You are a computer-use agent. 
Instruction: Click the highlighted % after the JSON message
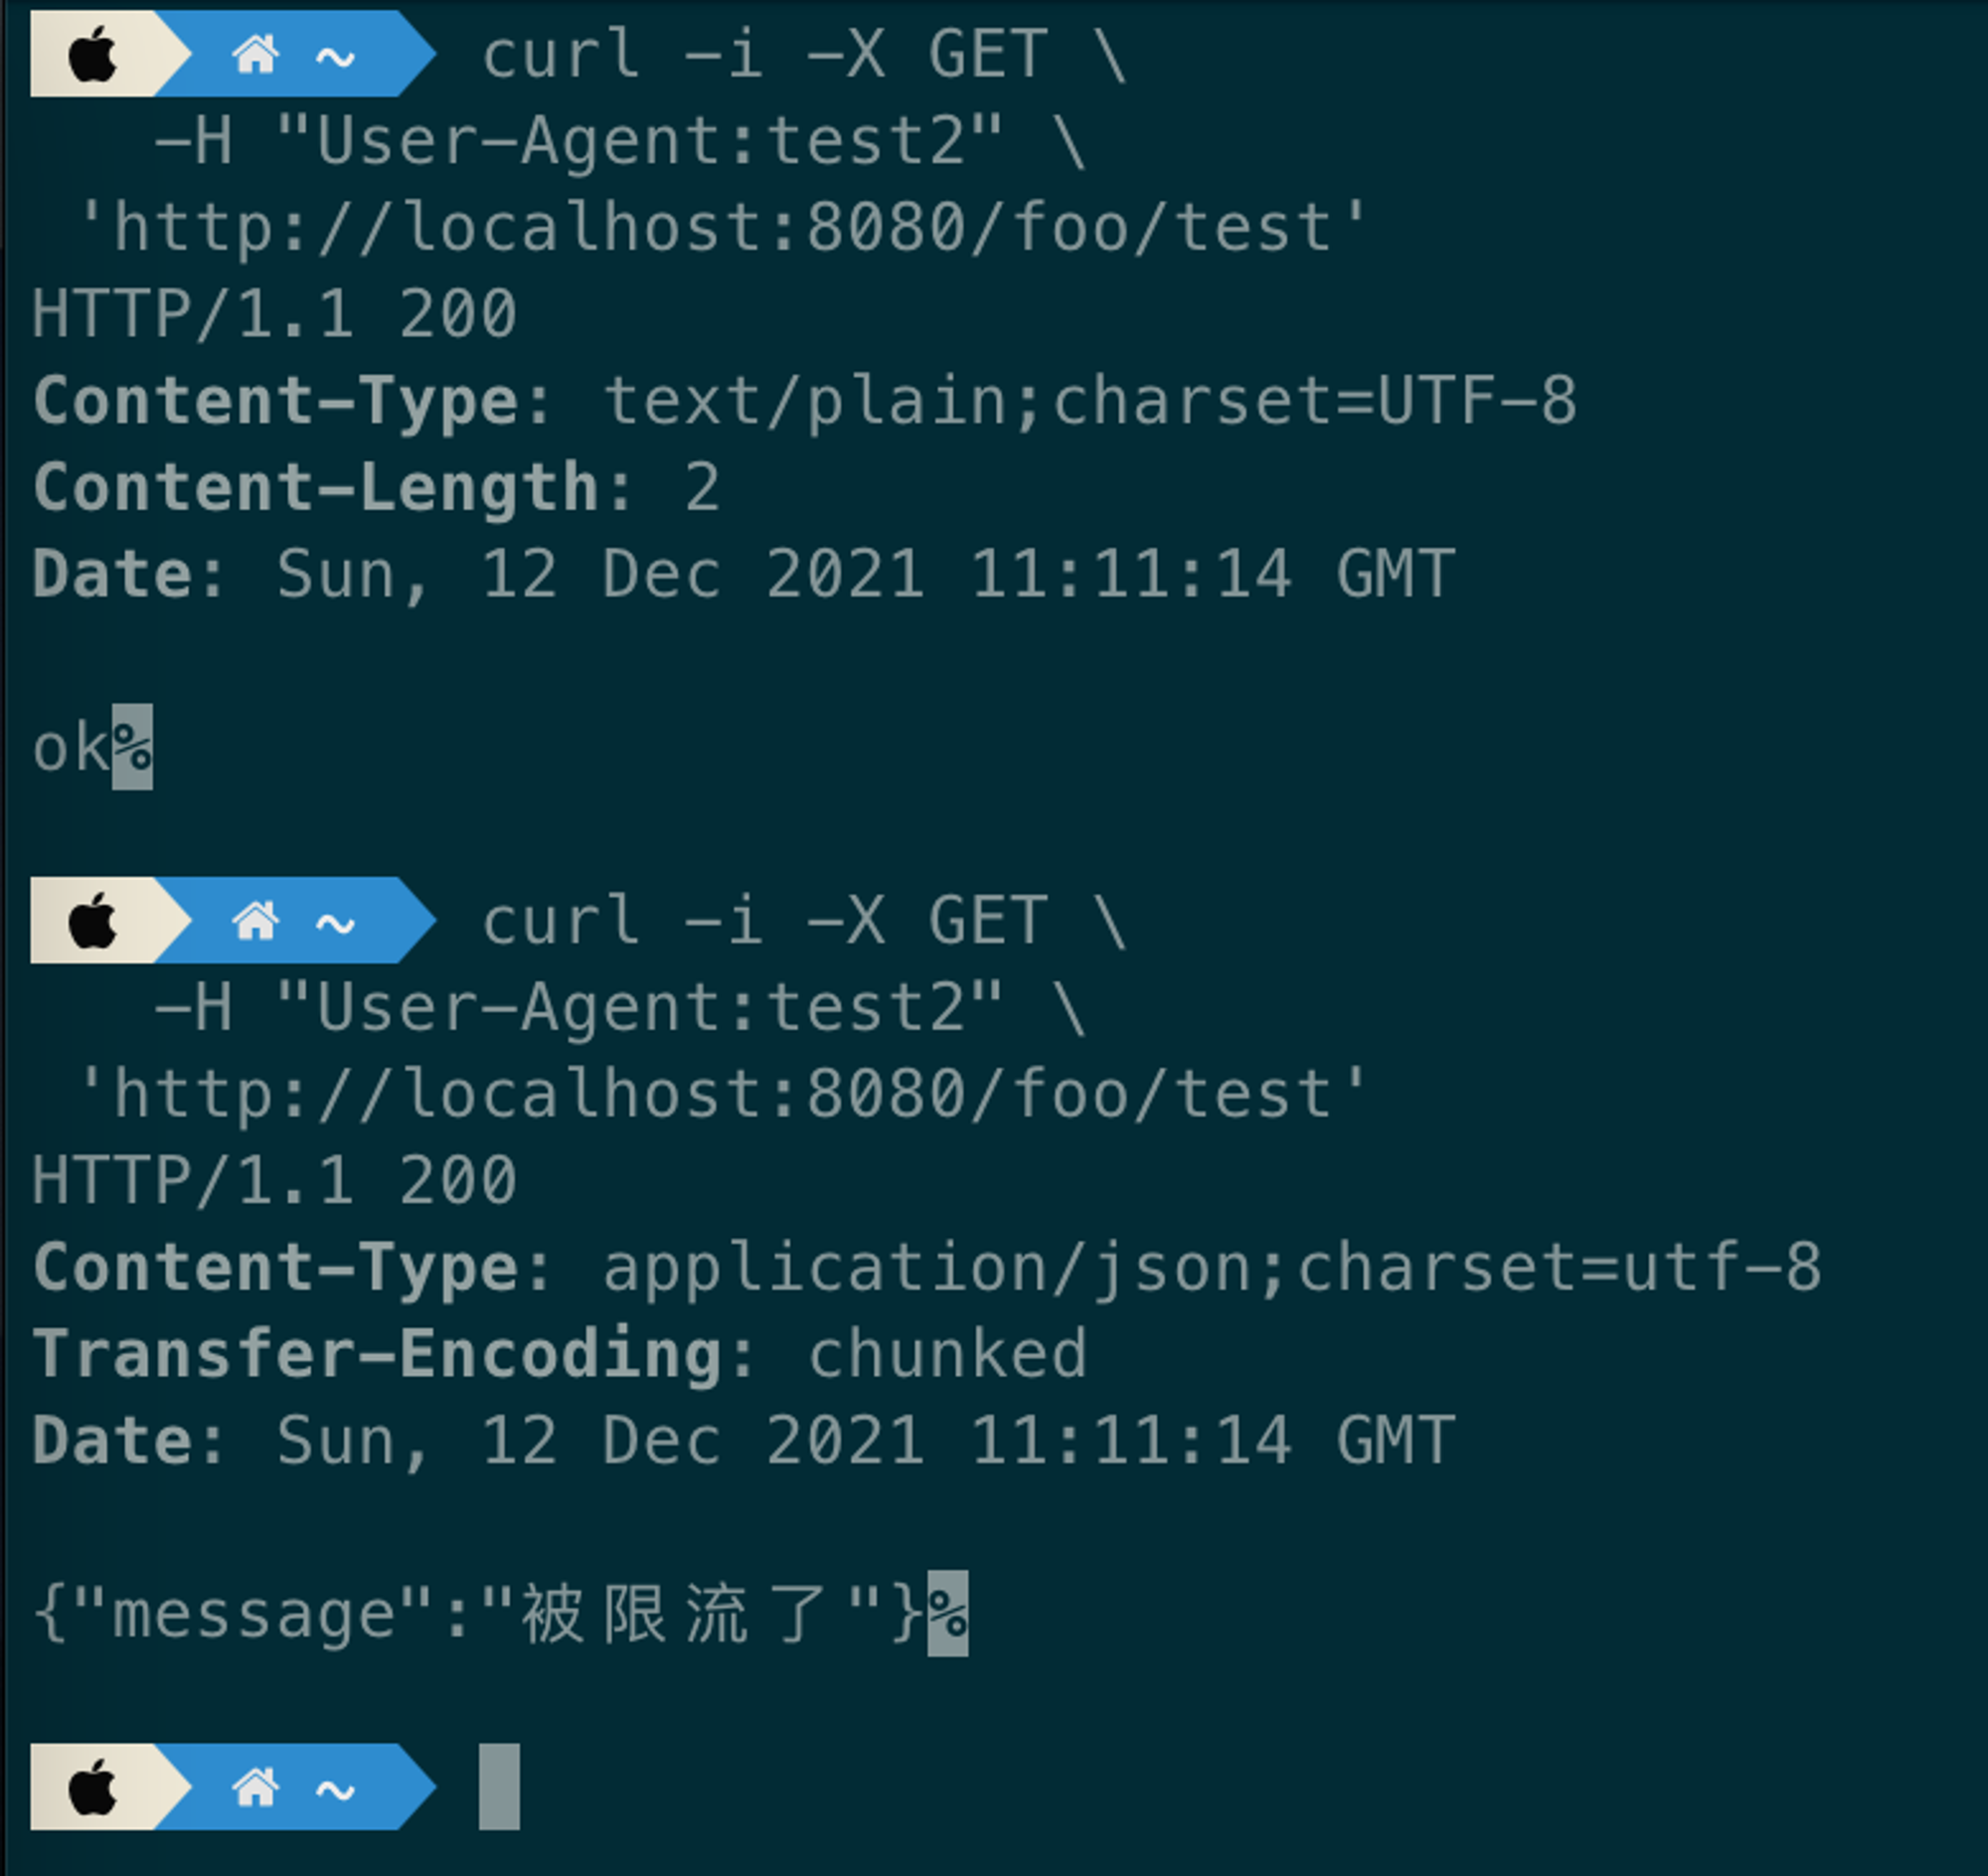948,1614
